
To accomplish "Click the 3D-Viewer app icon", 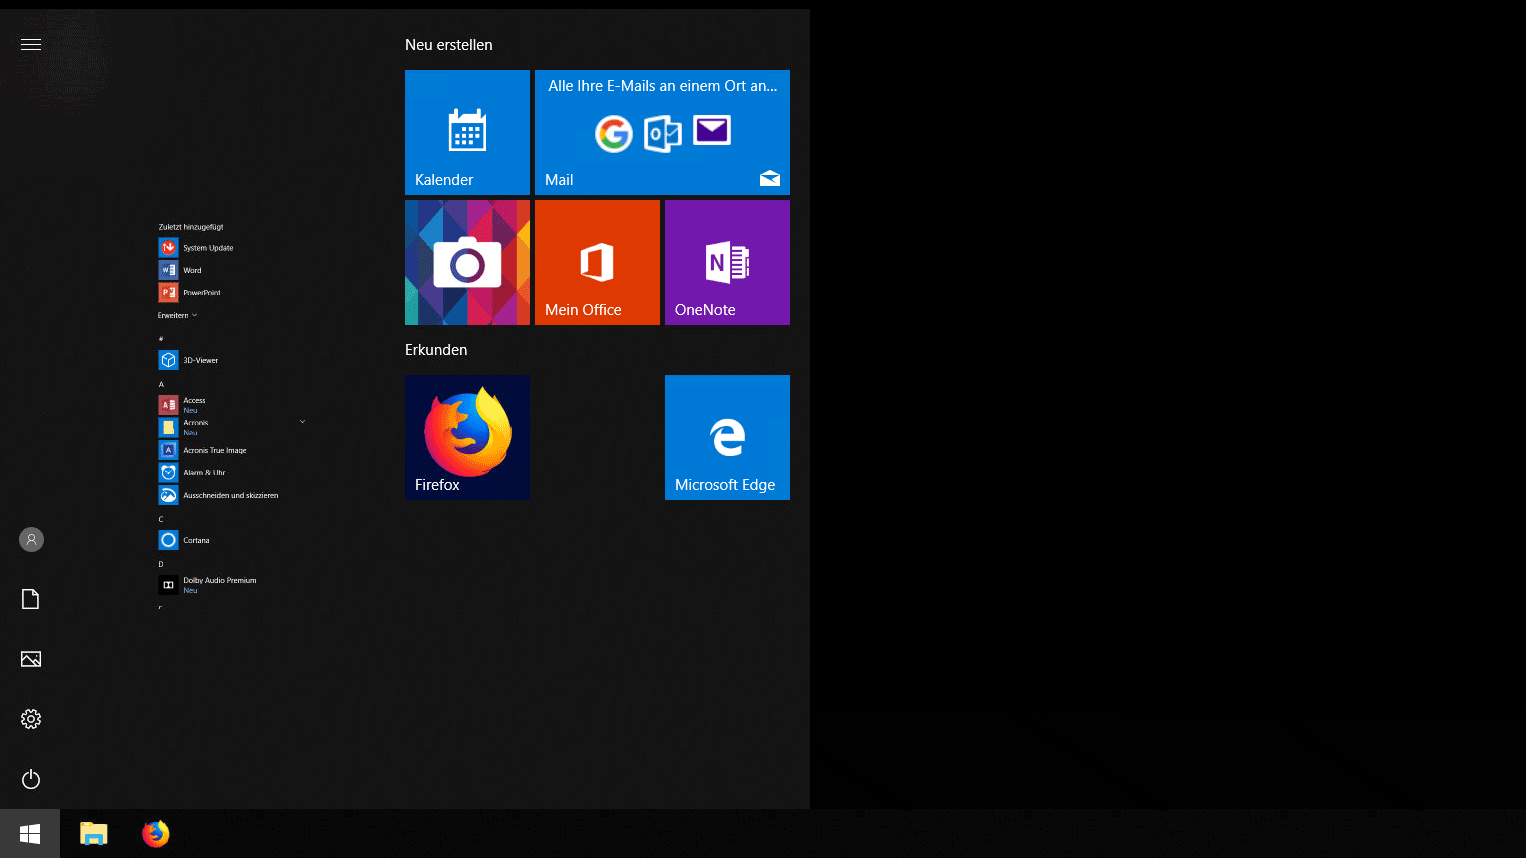I will (168, 360).
